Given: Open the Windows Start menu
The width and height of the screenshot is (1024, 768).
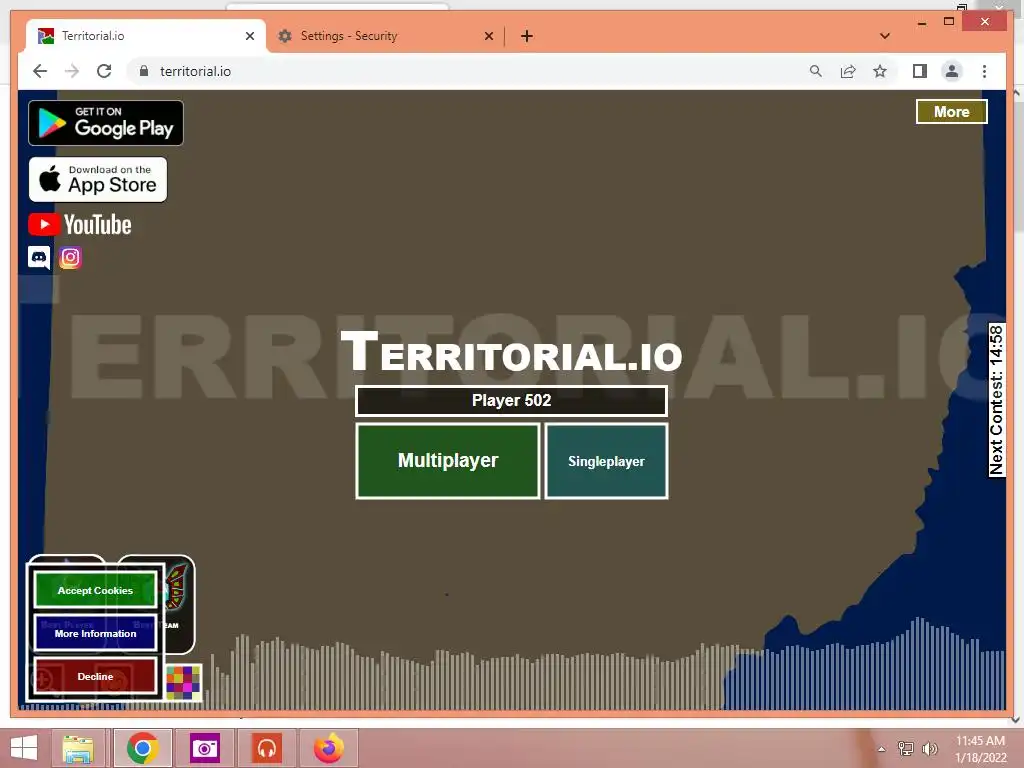Looking at the screenshot, I should point(24,748).
